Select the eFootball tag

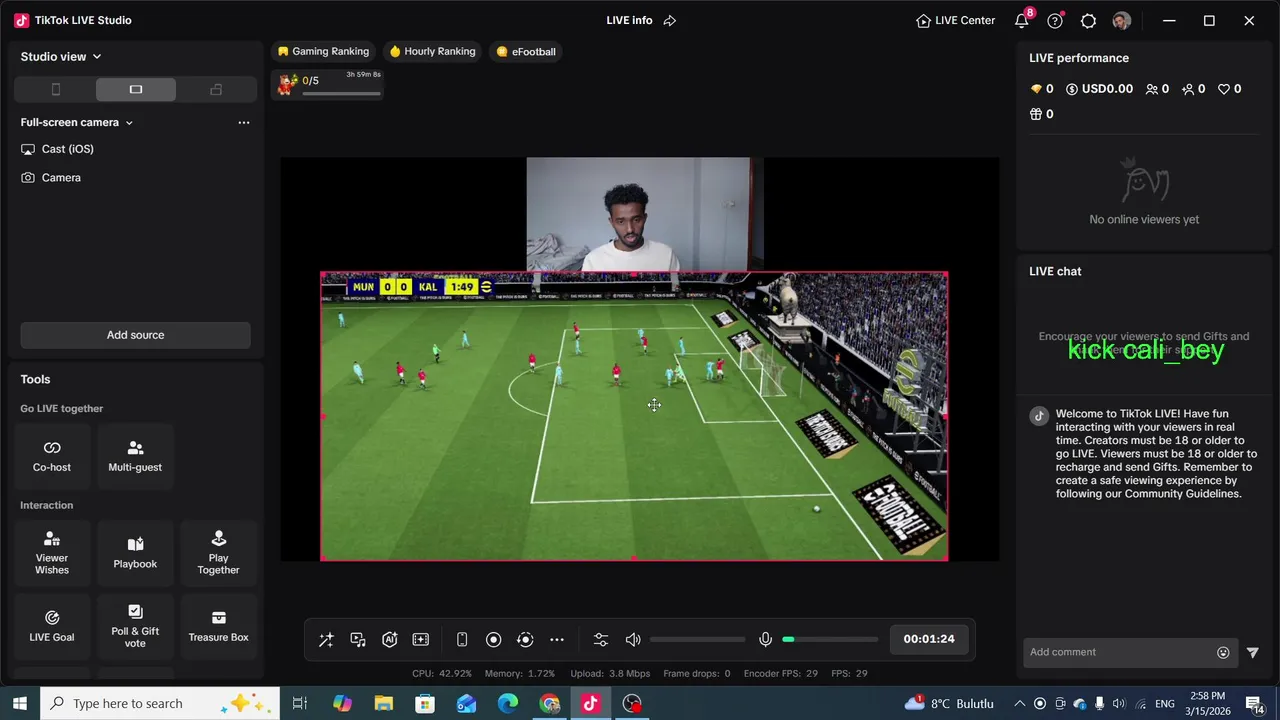click(526, 52)
